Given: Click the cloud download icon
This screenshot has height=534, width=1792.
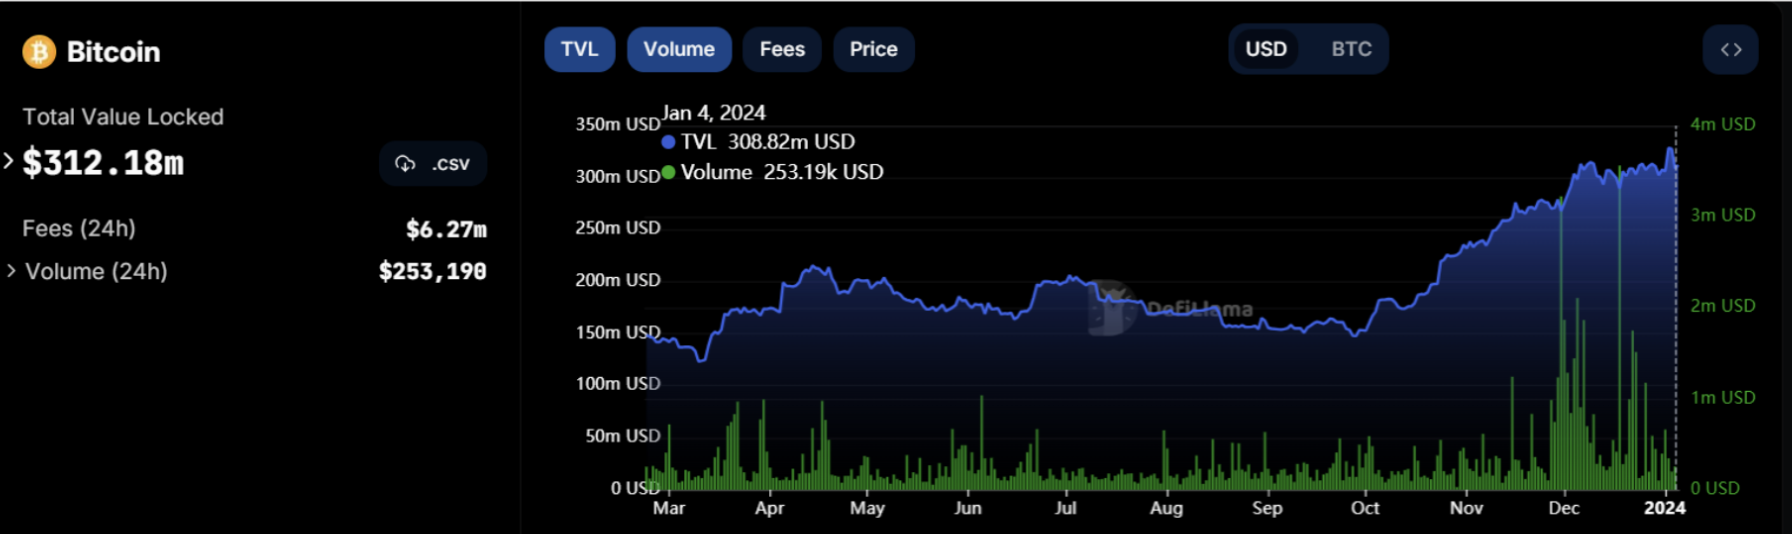Looking at the screenshot, I should pyautogui.click(x=405, y=164).
